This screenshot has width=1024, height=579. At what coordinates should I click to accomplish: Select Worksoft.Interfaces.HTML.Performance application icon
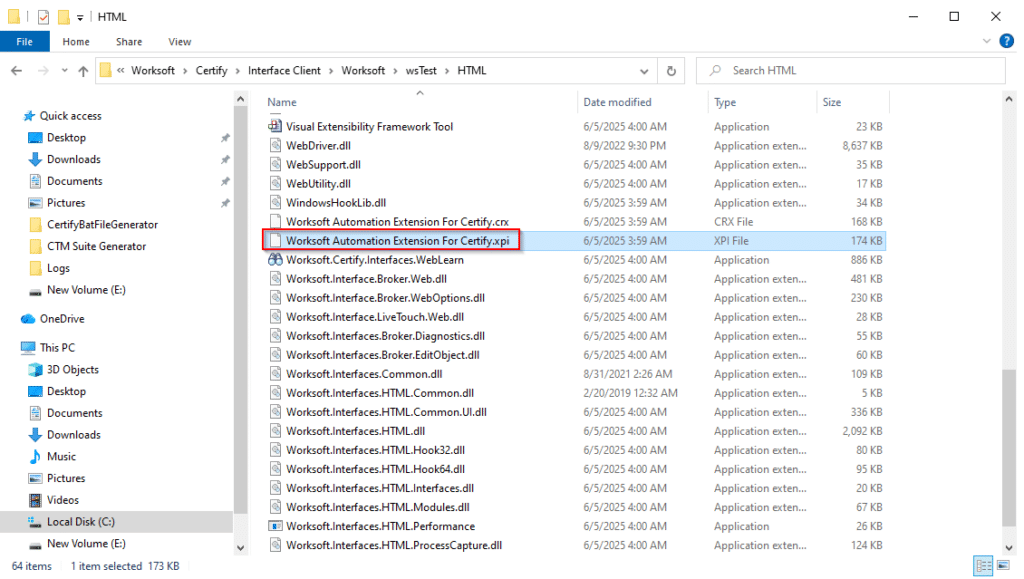pos(275,526)
